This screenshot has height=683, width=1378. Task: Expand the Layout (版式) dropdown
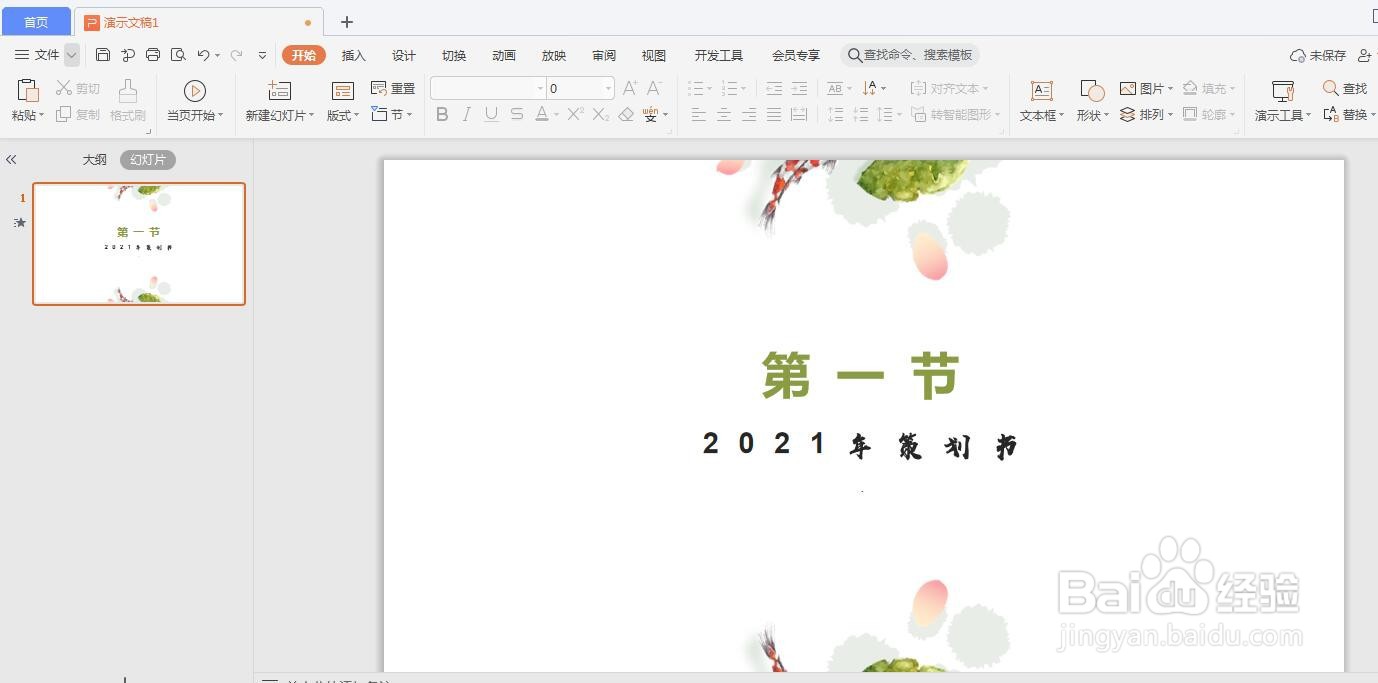[x=343, y=115]
